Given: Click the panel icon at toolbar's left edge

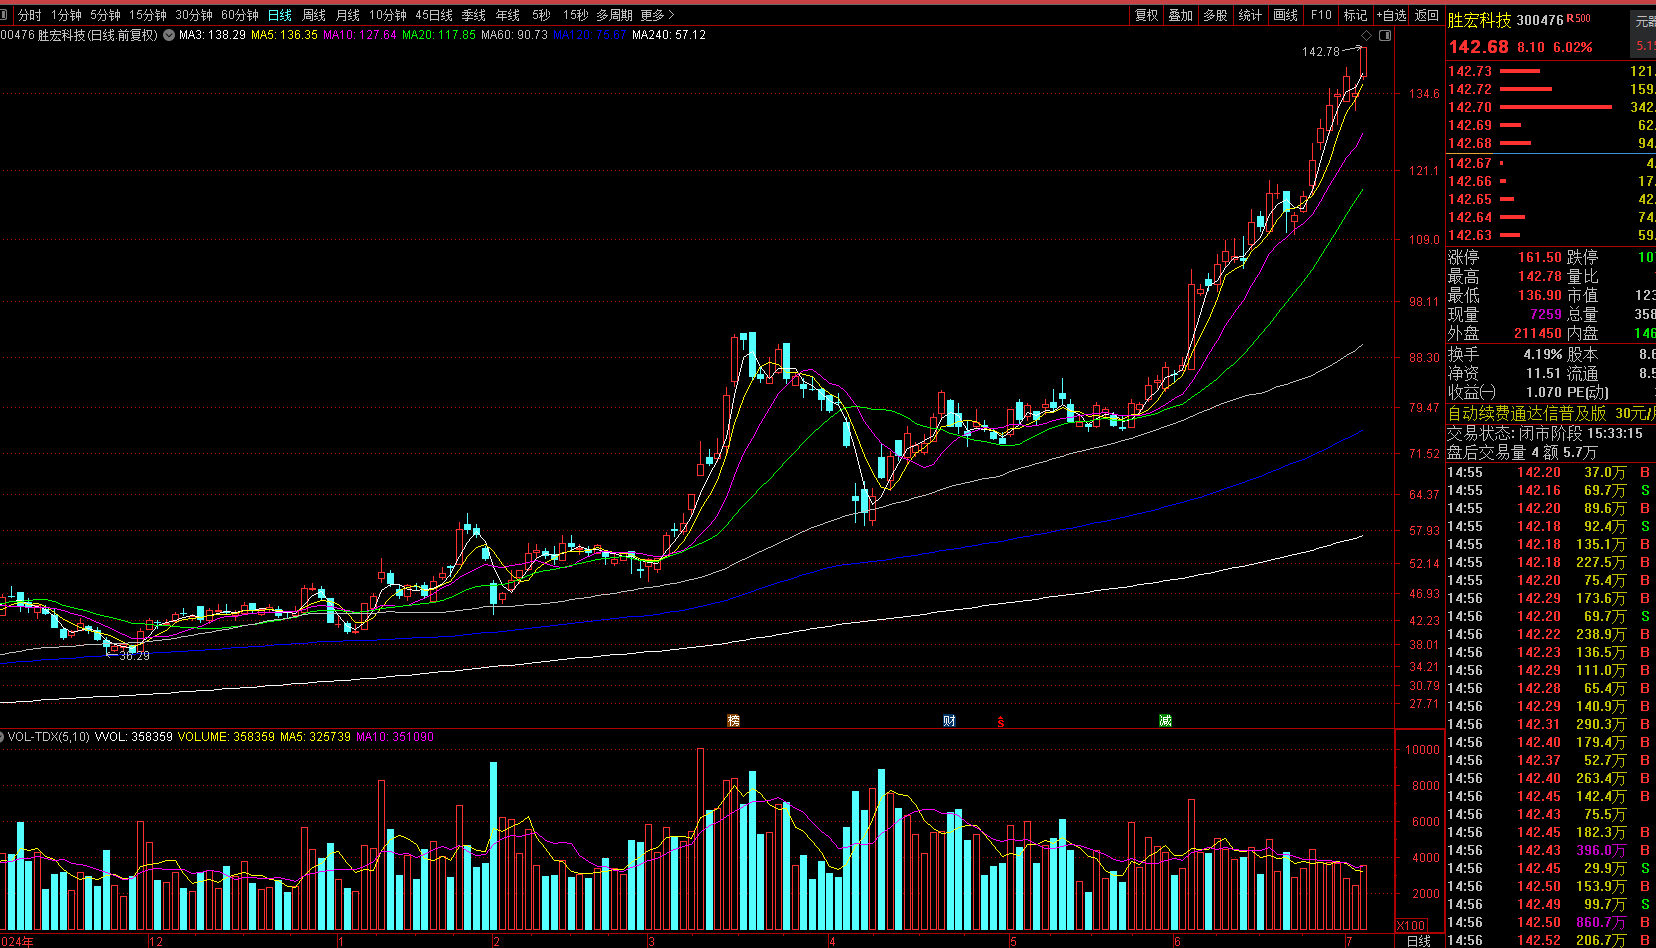Looking at the screenshot, I should 5,15.
